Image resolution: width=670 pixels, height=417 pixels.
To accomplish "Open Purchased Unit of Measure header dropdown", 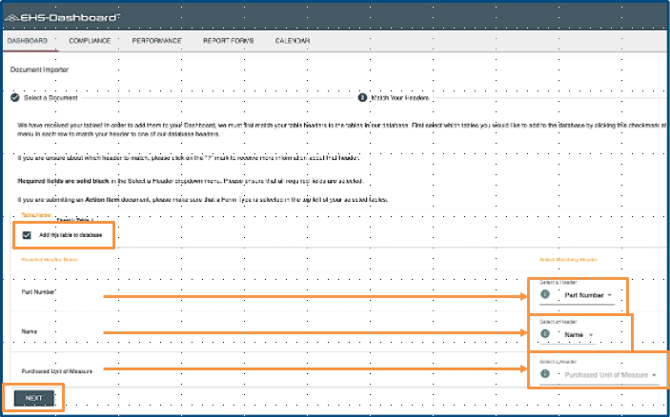I will [x=608, y=373].
